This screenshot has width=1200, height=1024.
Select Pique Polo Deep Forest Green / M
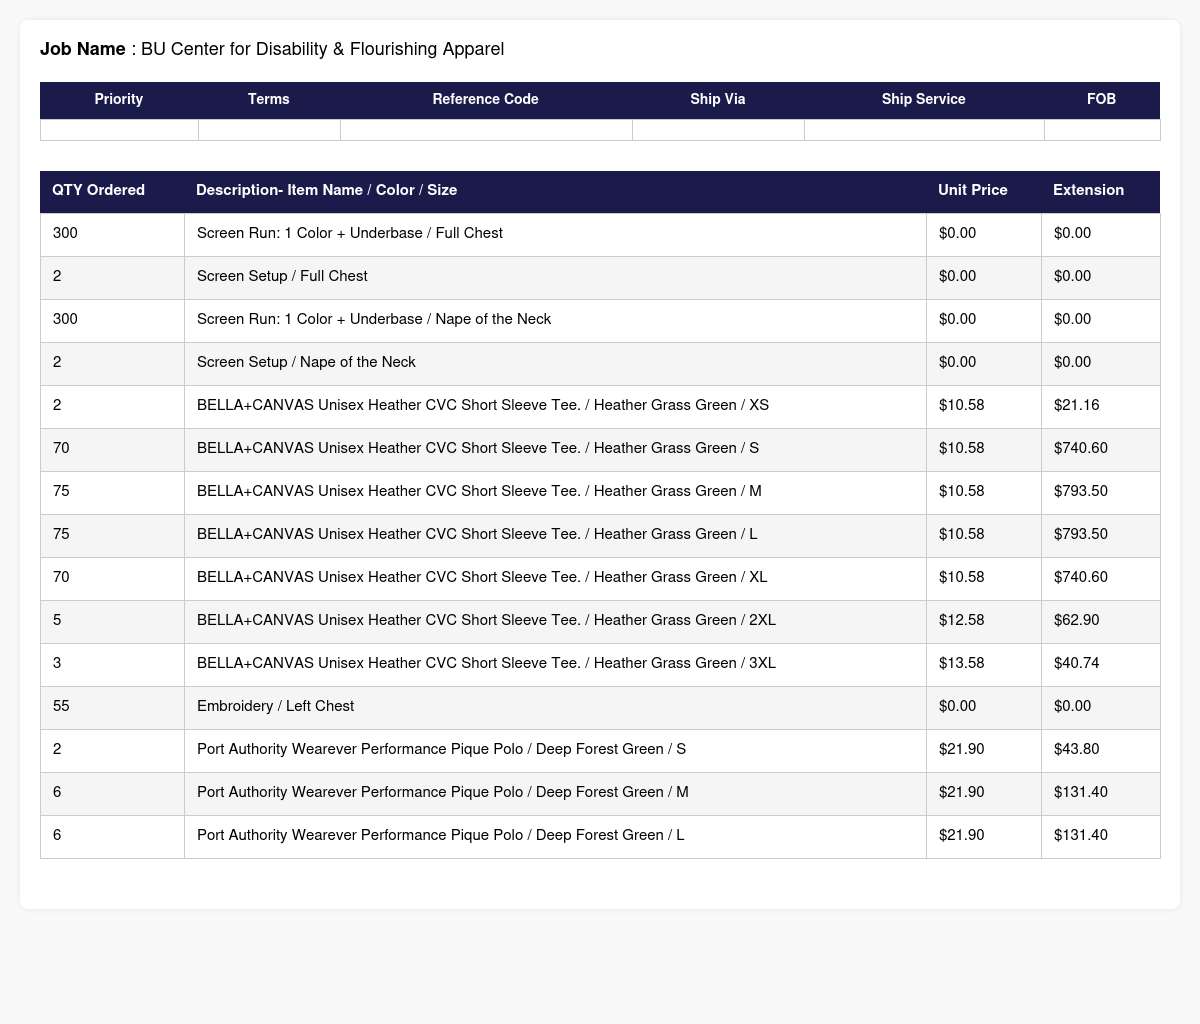(x=443, y=792)
